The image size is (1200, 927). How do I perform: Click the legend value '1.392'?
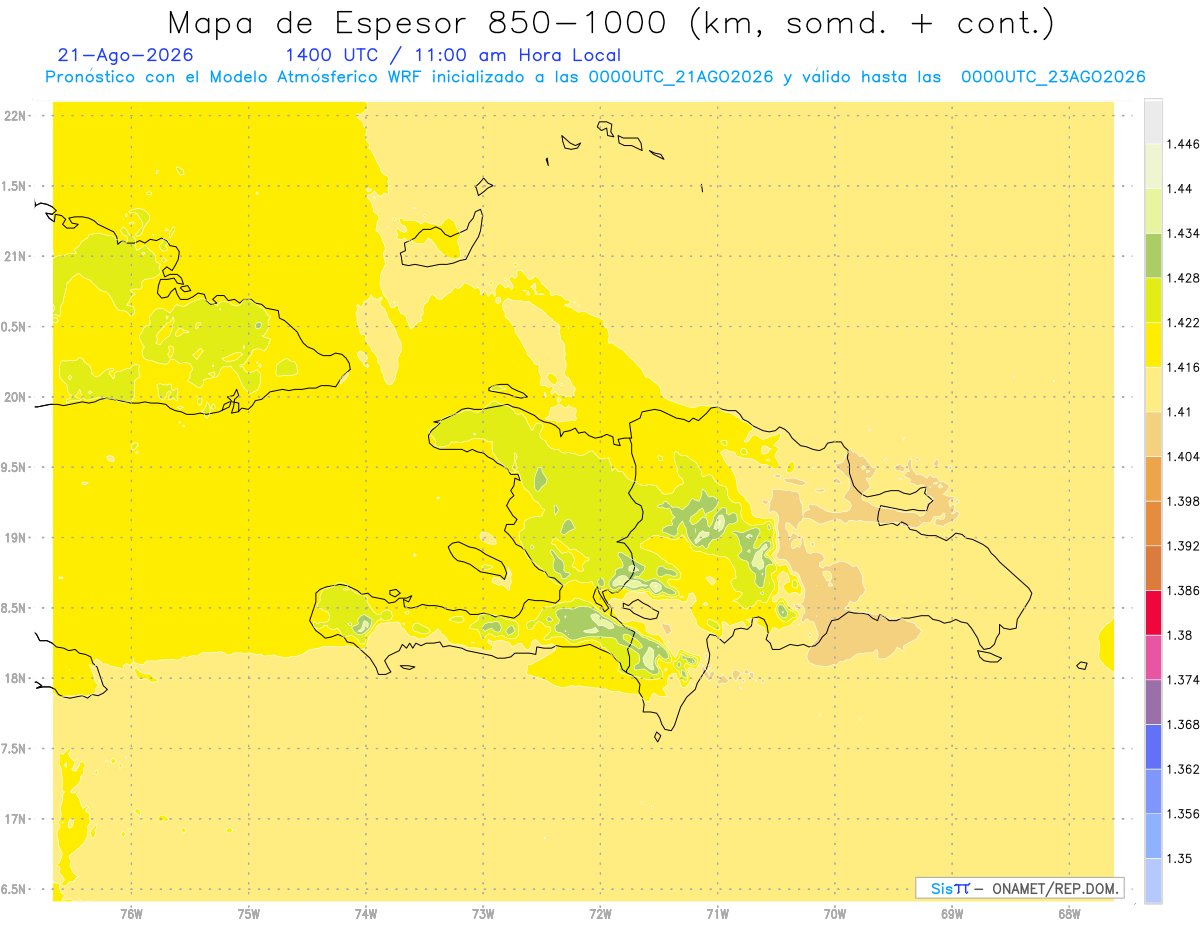[x=1183, y=546]
